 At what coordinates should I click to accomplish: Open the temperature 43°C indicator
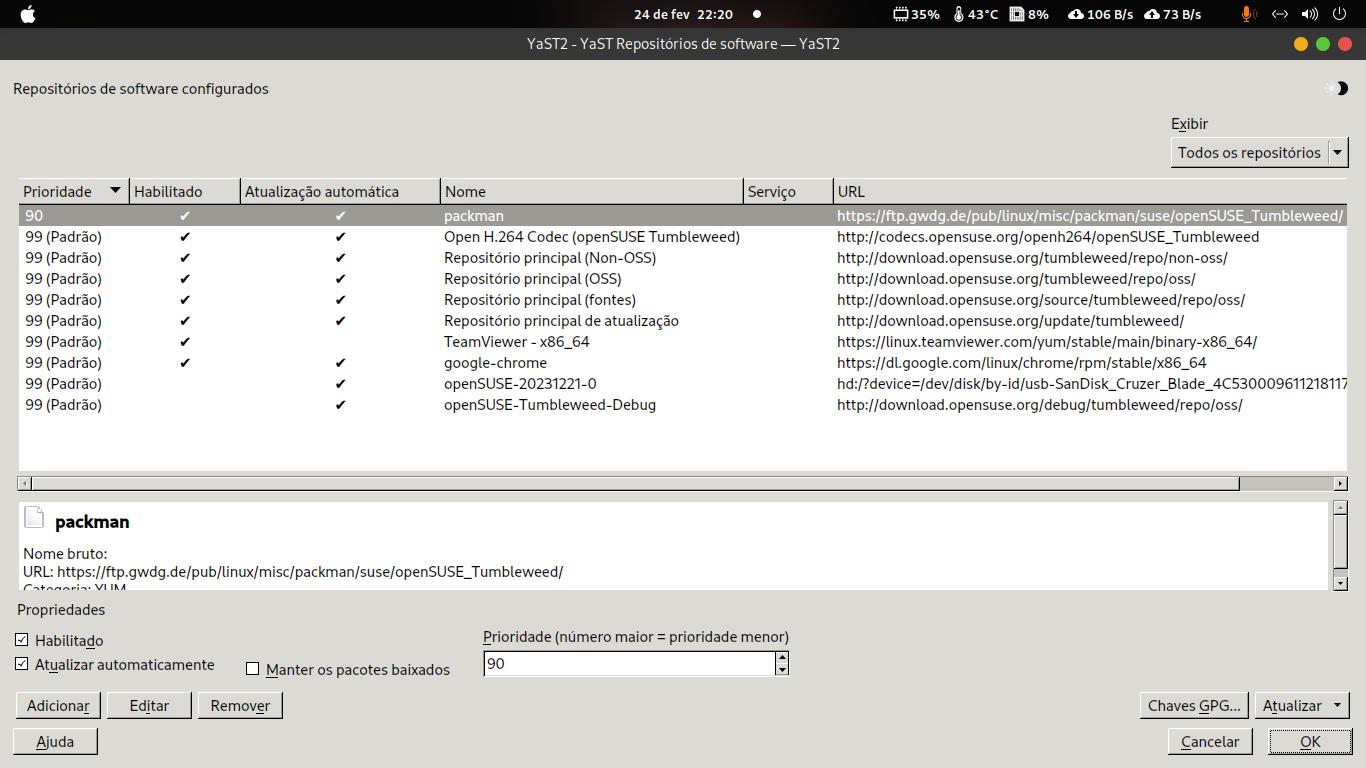click(x=976, y=14)
